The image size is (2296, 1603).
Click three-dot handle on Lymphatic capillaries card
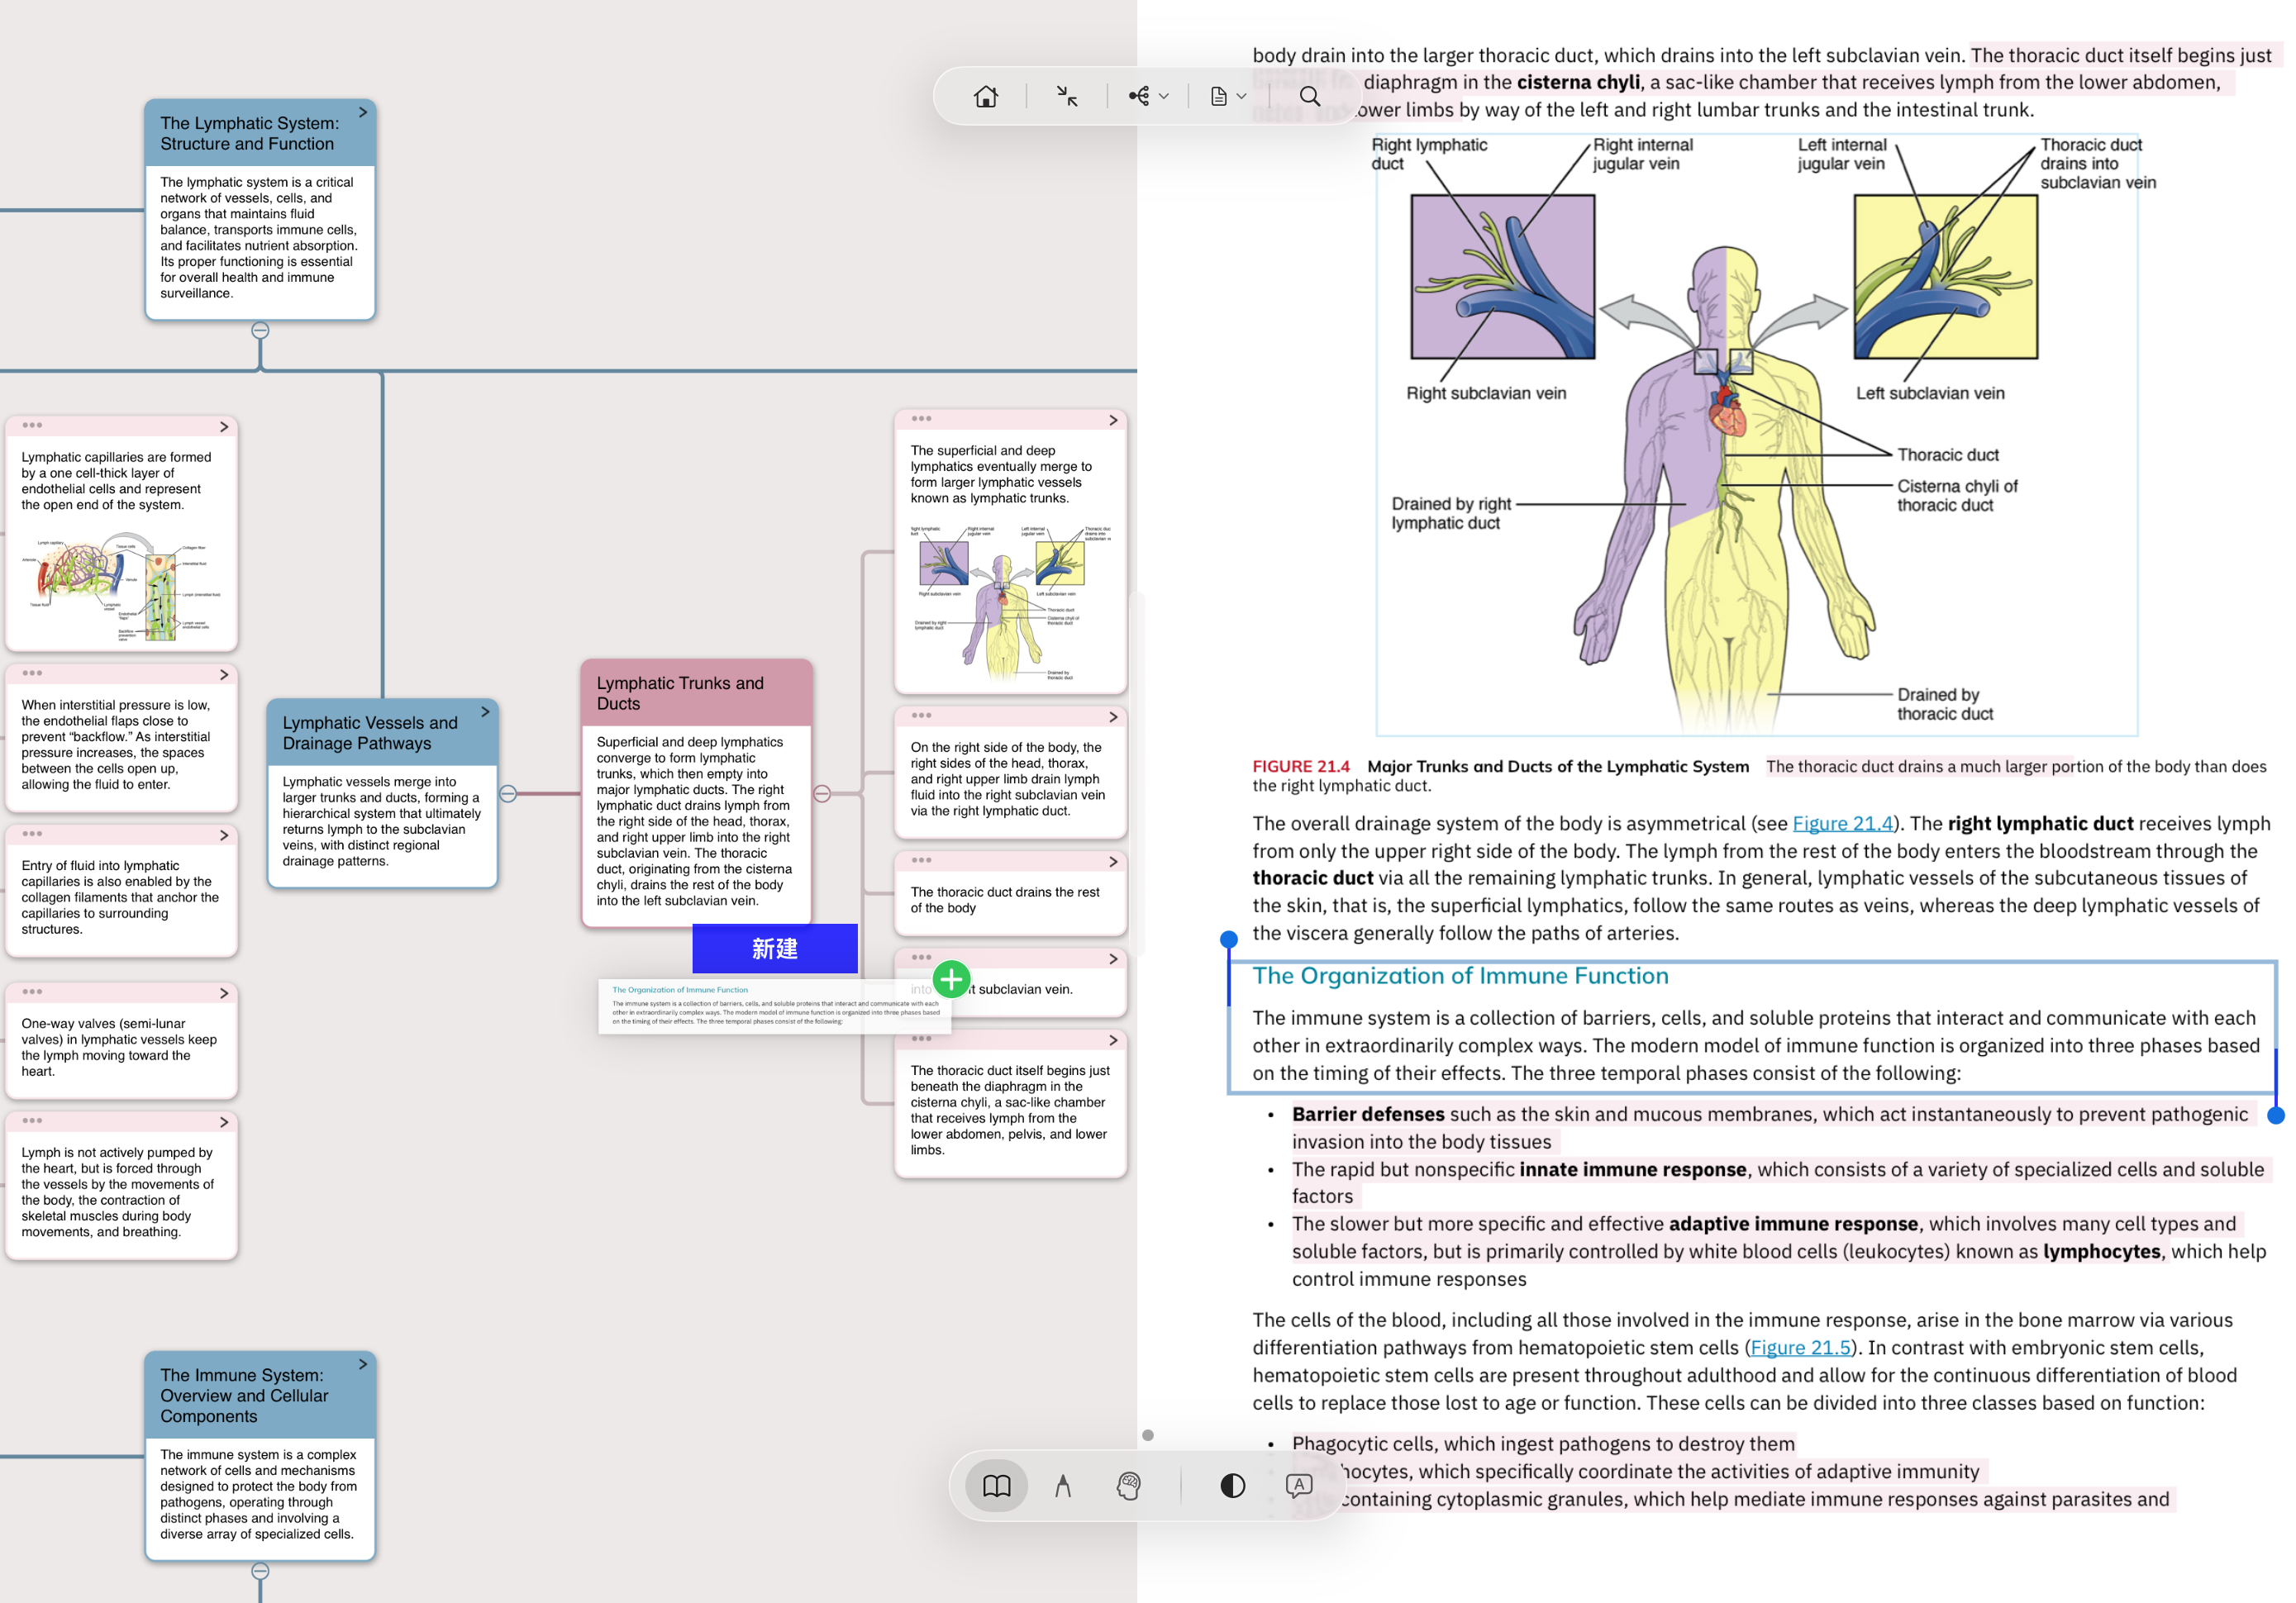coord(32,425)
